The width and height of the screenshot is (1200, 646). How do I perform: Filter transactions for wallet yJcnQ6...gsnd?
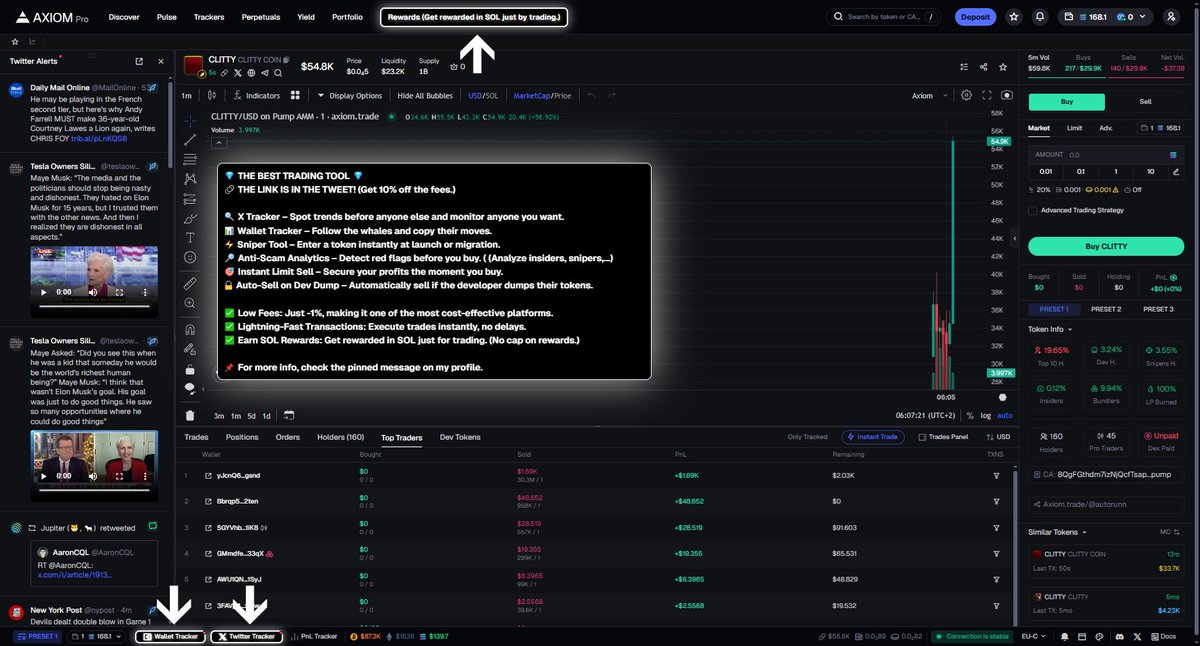point(996,475)
